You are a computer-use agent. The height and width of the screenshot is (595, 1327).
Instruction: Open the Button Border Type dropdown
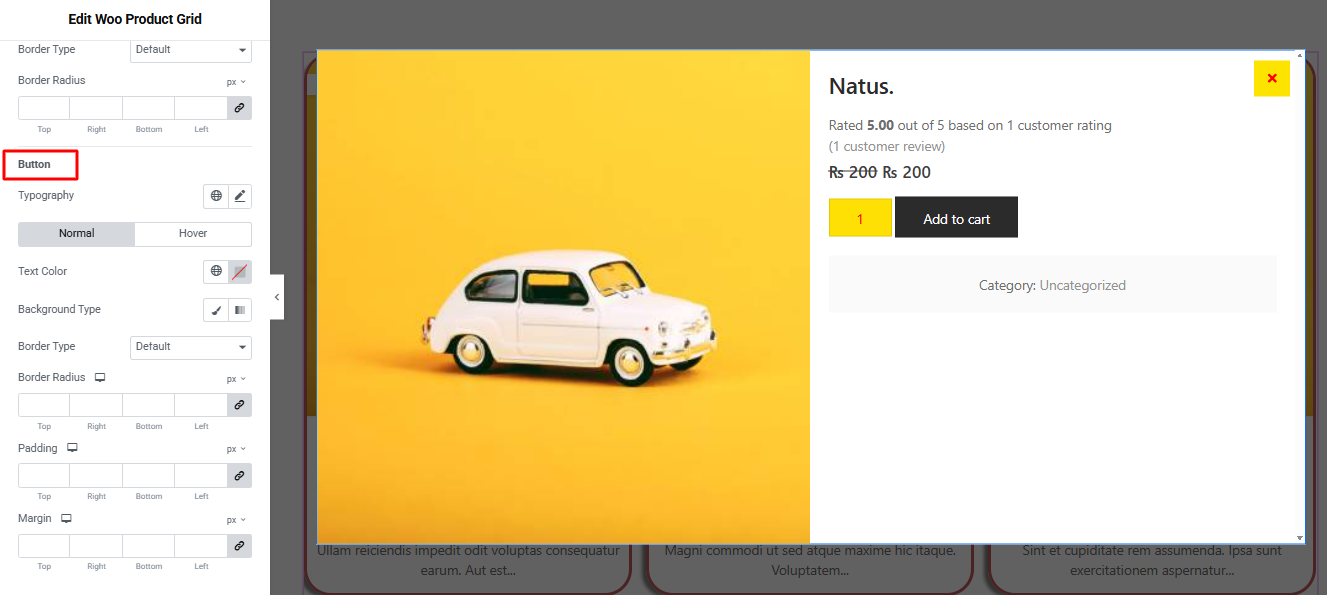click(x=191, y=347)
